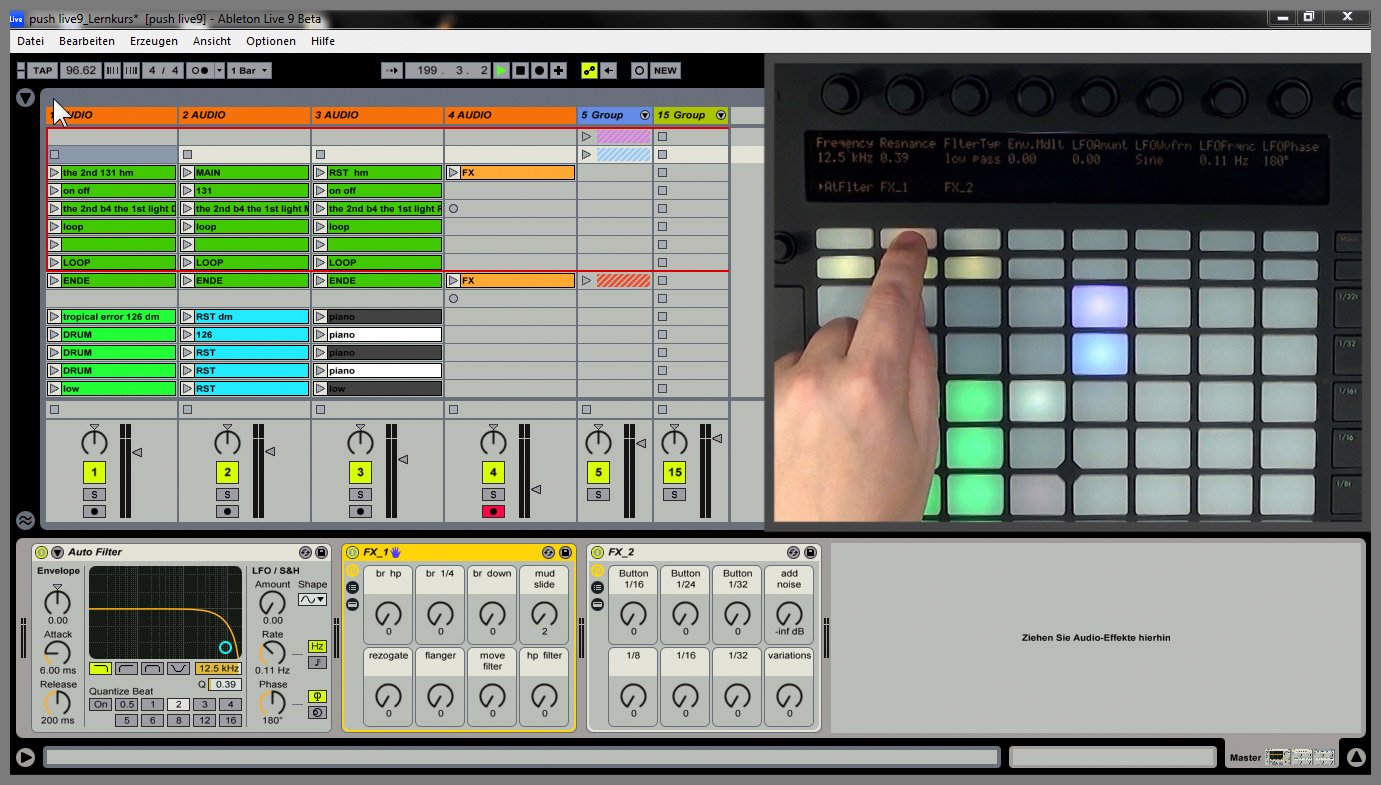Image resolution: width=1381 pixels, height=785 pixels.
Task: Arm track 1 for recording
Action: coord(94,512)
